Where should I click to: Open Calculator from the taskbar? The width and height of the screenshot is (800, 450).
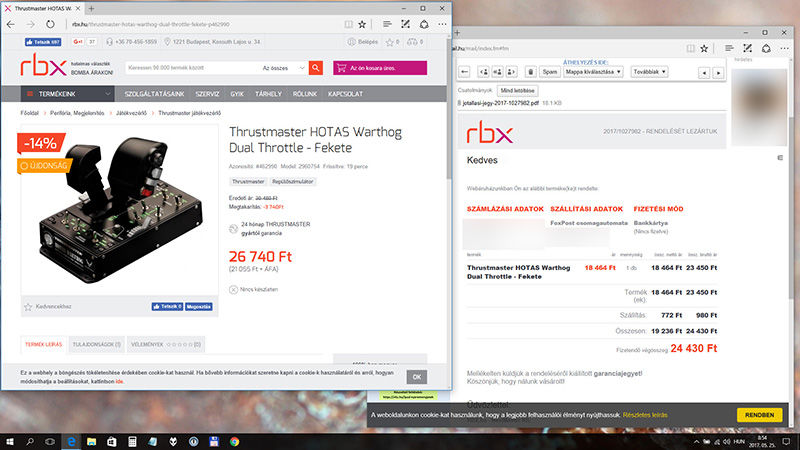pyautogui.click(x=132, y=442)
